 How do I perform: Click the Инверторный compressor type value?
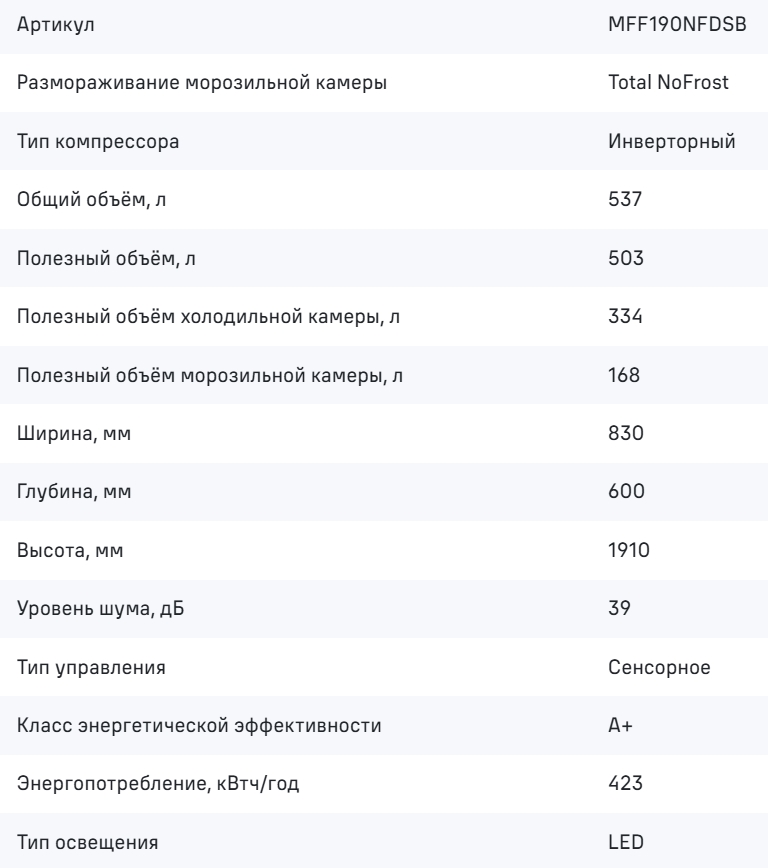[x=672, y=142]
